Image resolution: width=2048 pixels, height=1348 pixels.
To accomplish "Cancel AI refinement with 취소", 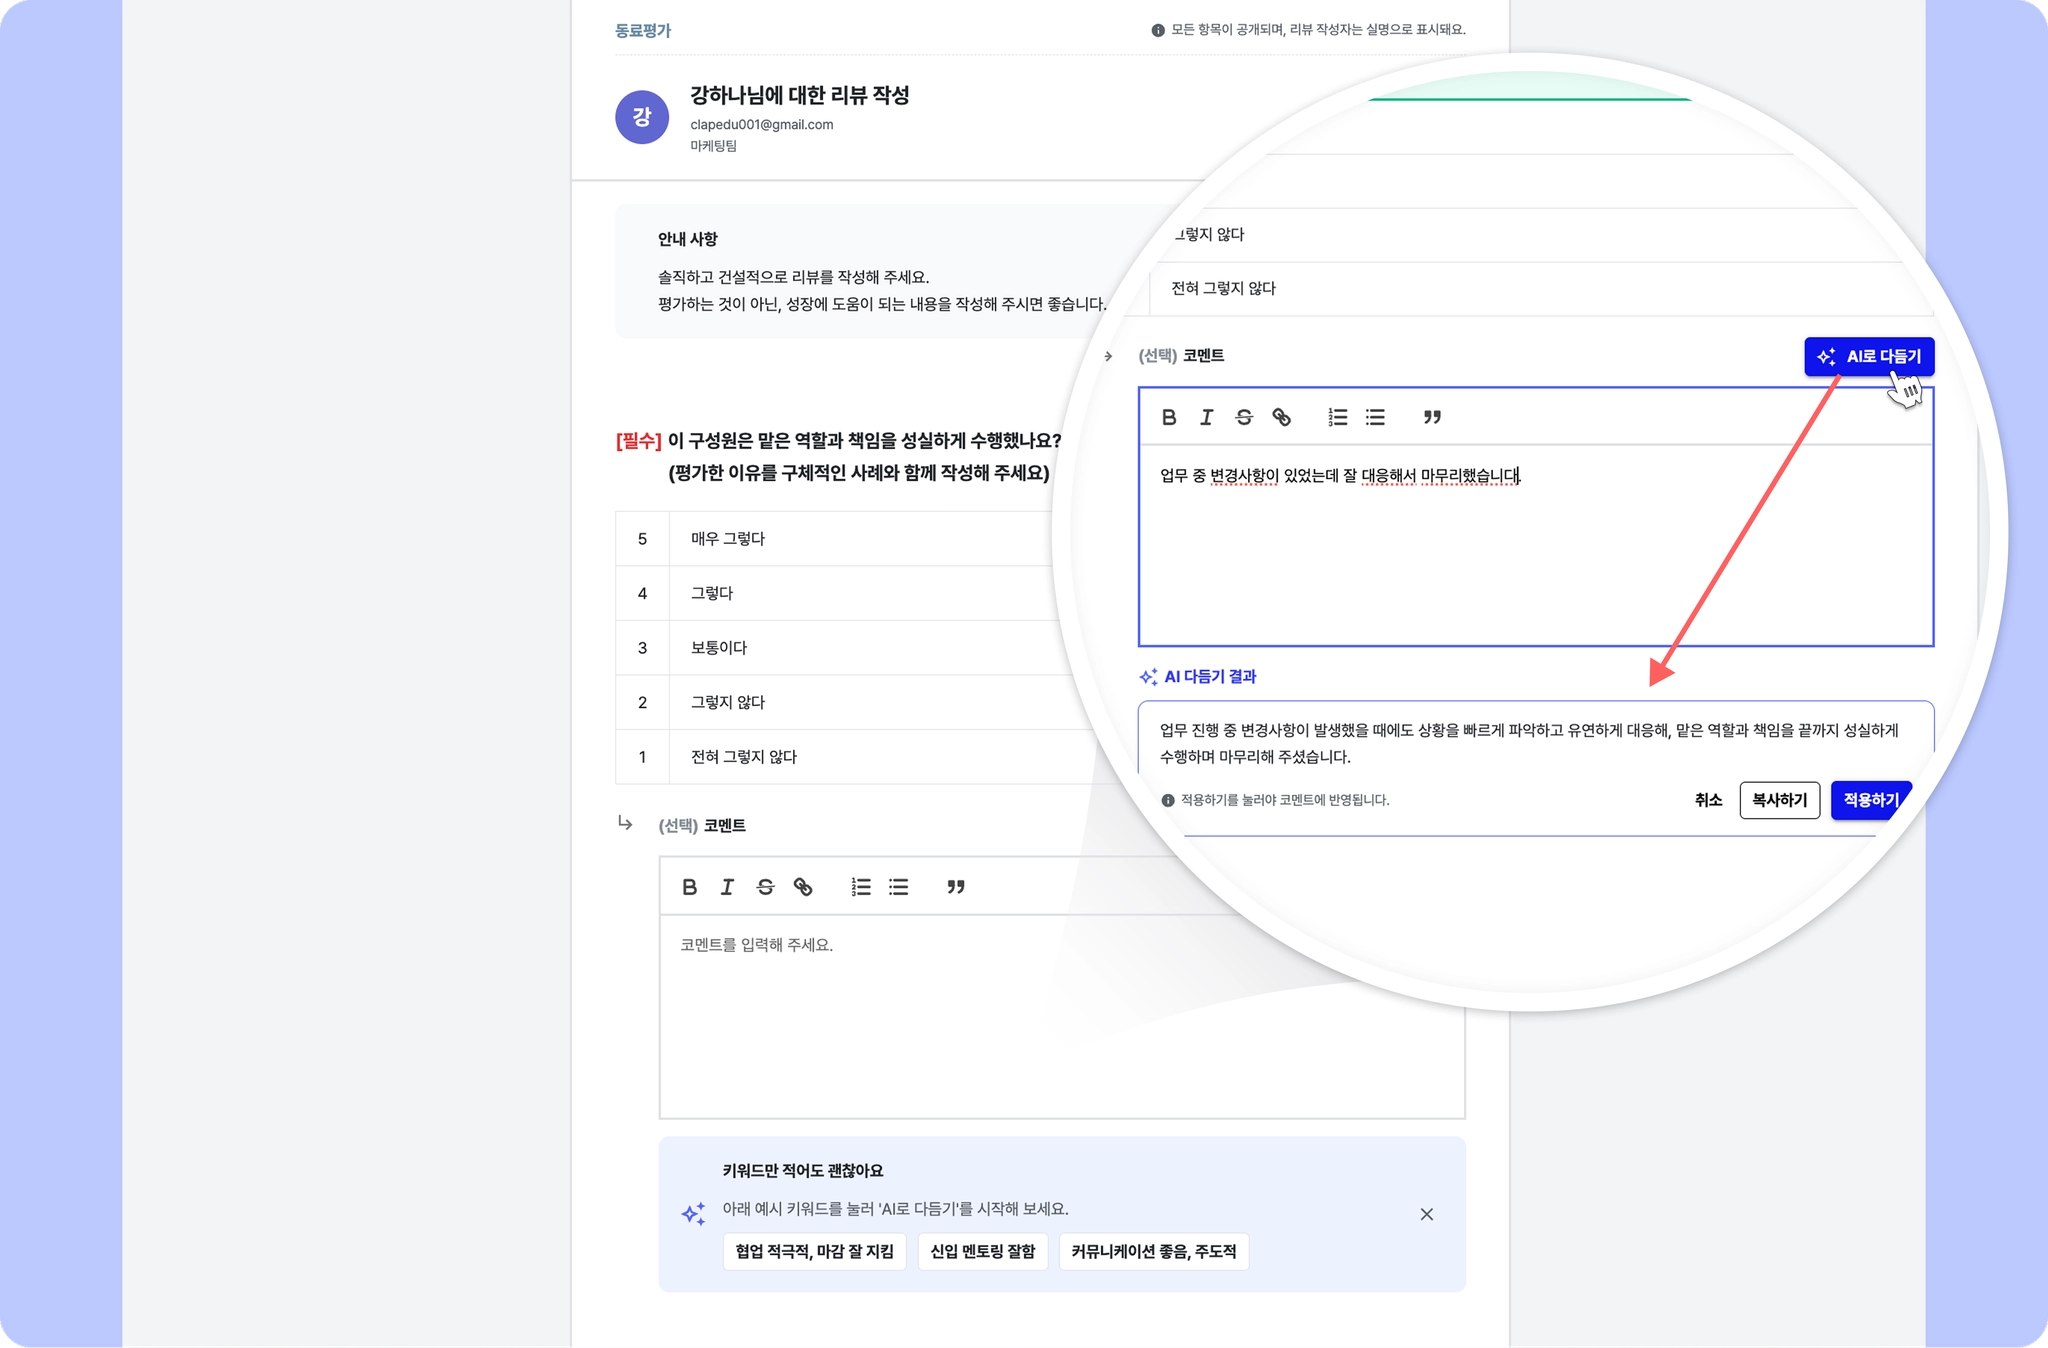I will (x=1708, y=800).
